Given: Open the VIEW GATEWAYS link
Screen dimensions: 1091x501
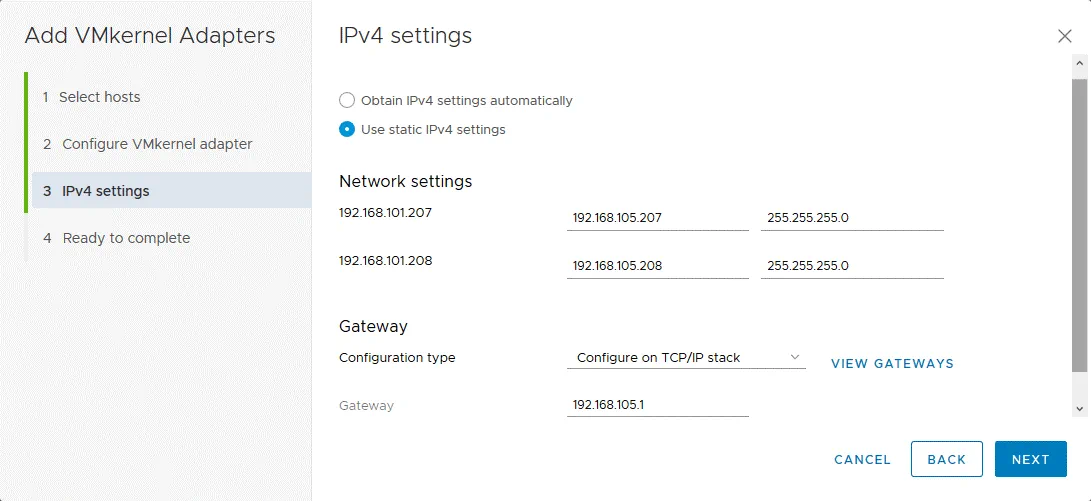Looking at the screenshot, I should pos(892,363).
